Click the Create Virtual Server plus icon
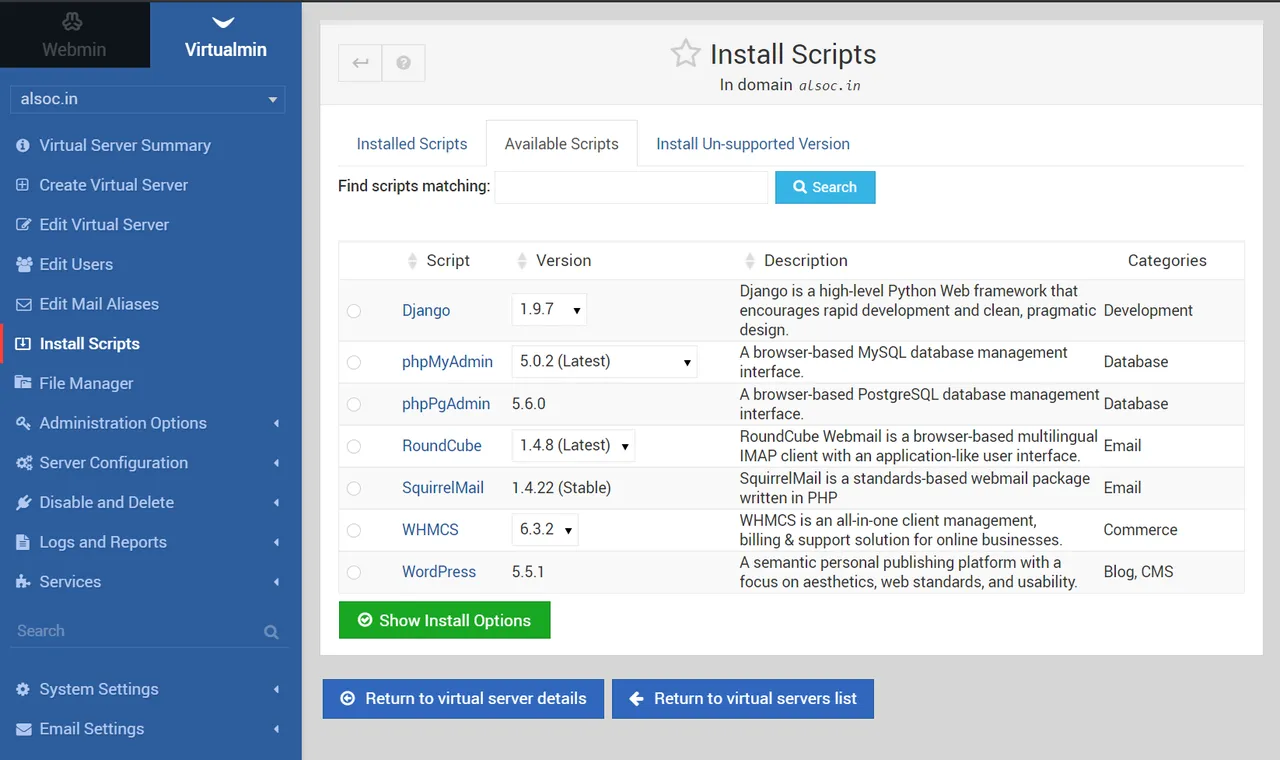 [23, 185]
